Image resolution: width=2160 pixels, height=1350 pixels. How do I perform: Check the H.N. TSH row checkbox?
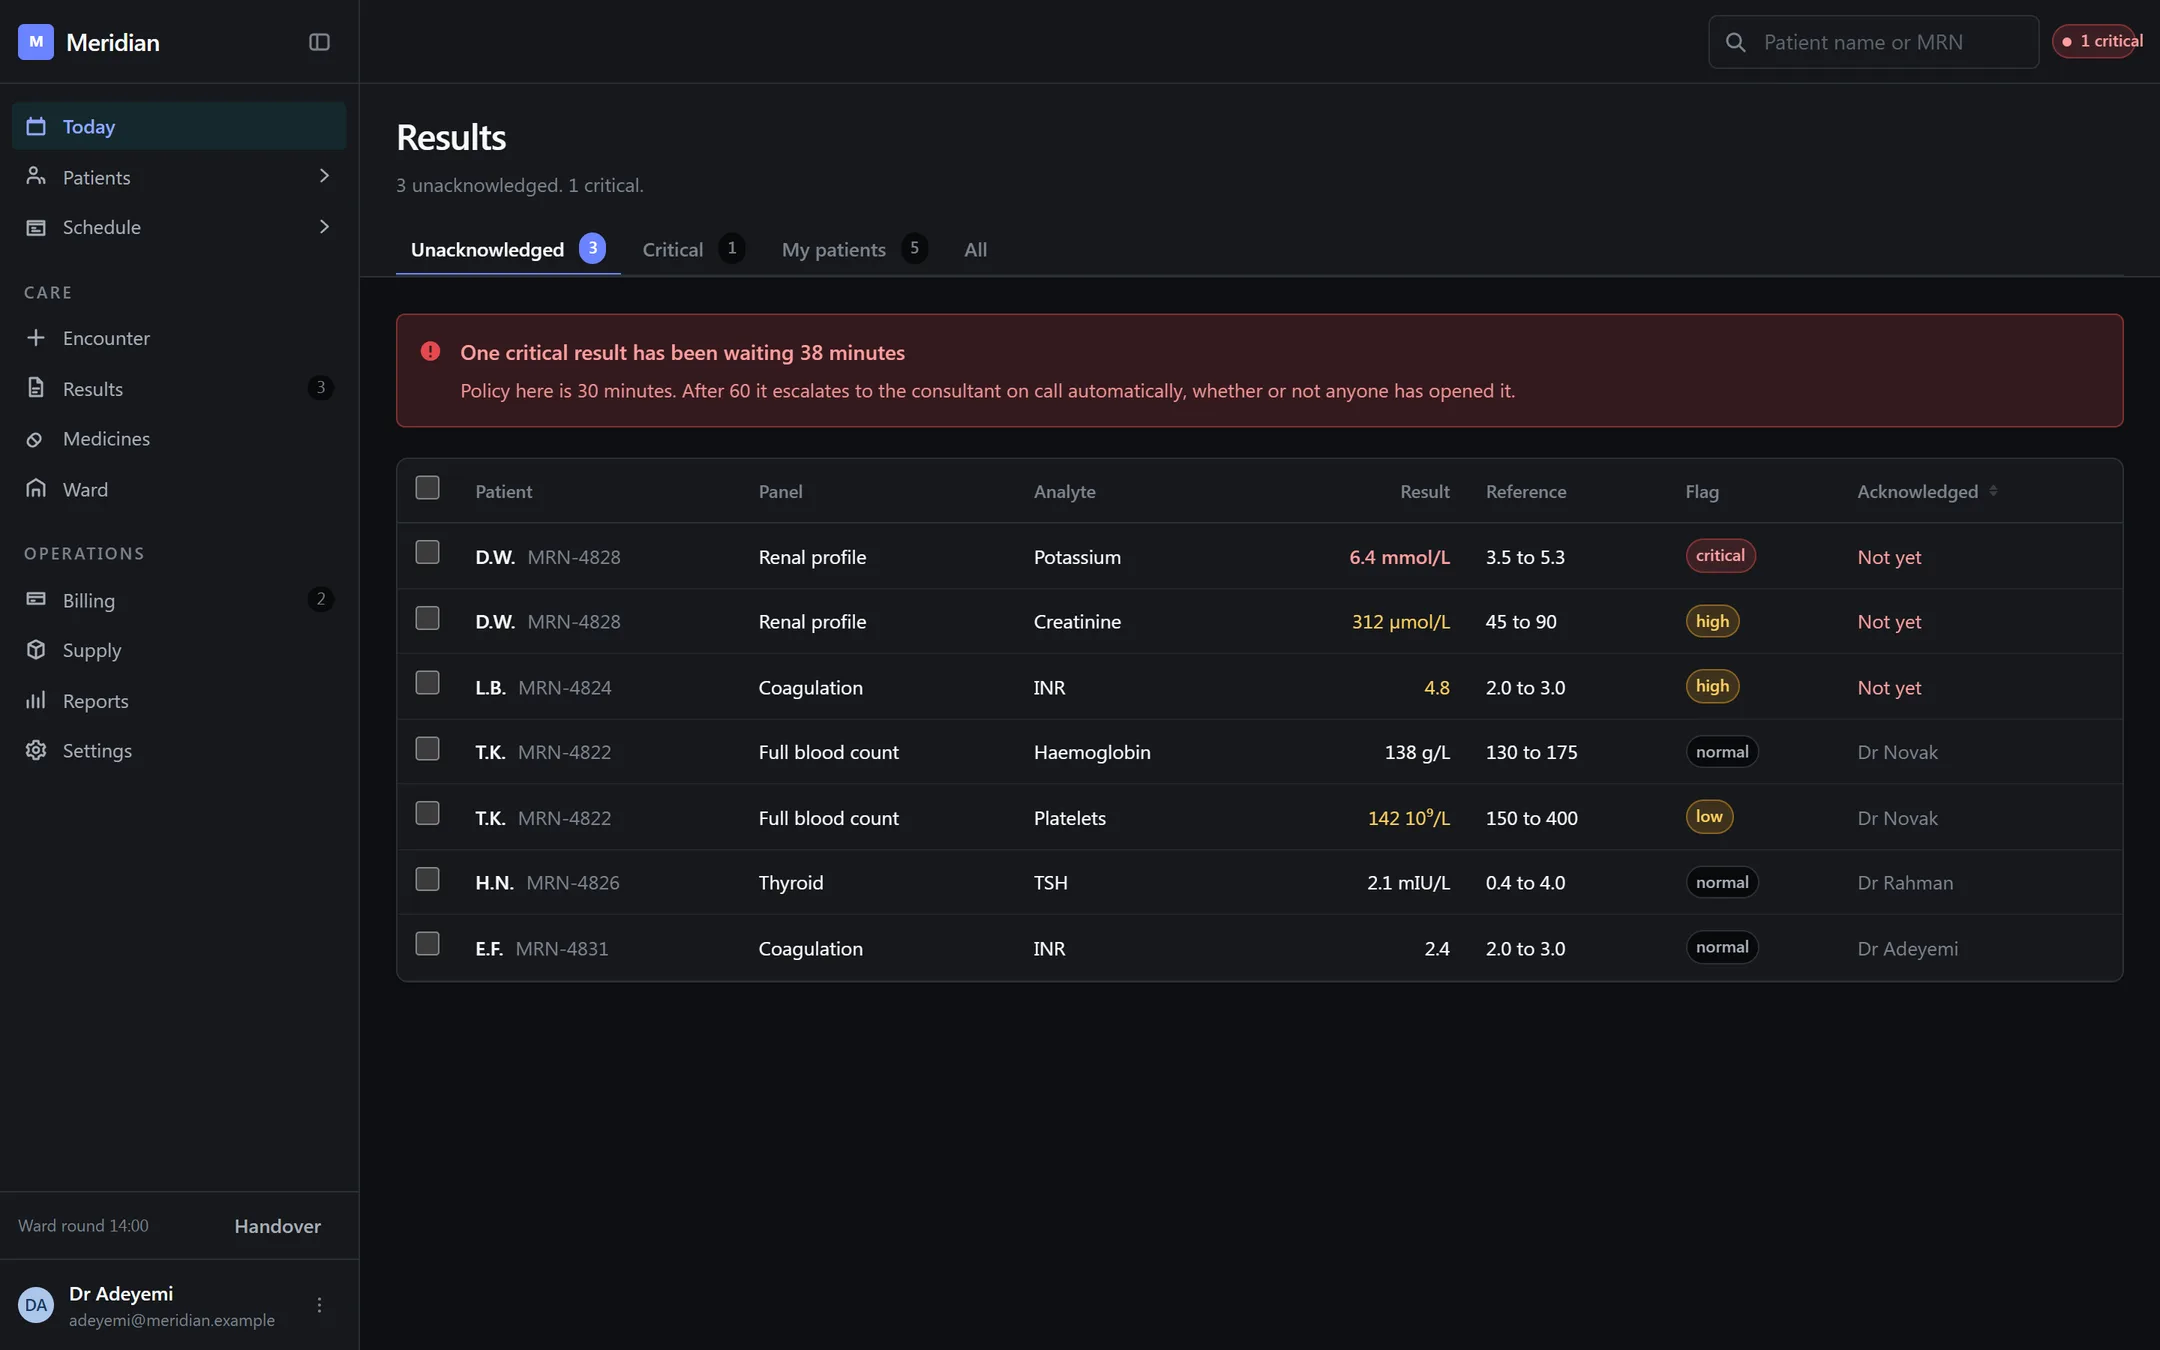click(x=427, y=880)
